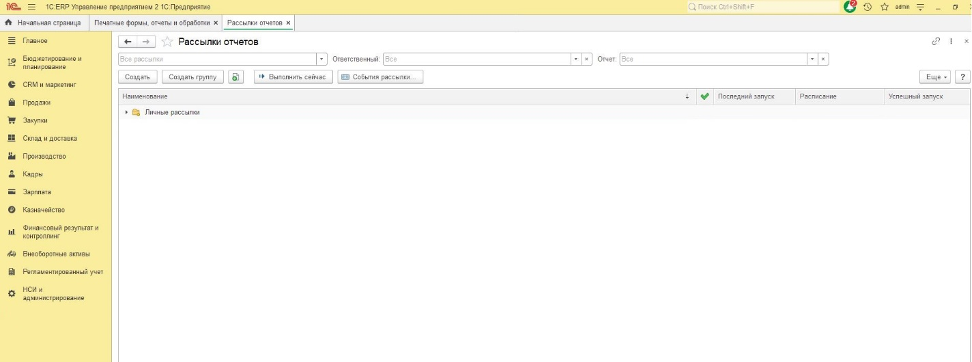Open the Ответственный dropdown arrow

[577, 59]
